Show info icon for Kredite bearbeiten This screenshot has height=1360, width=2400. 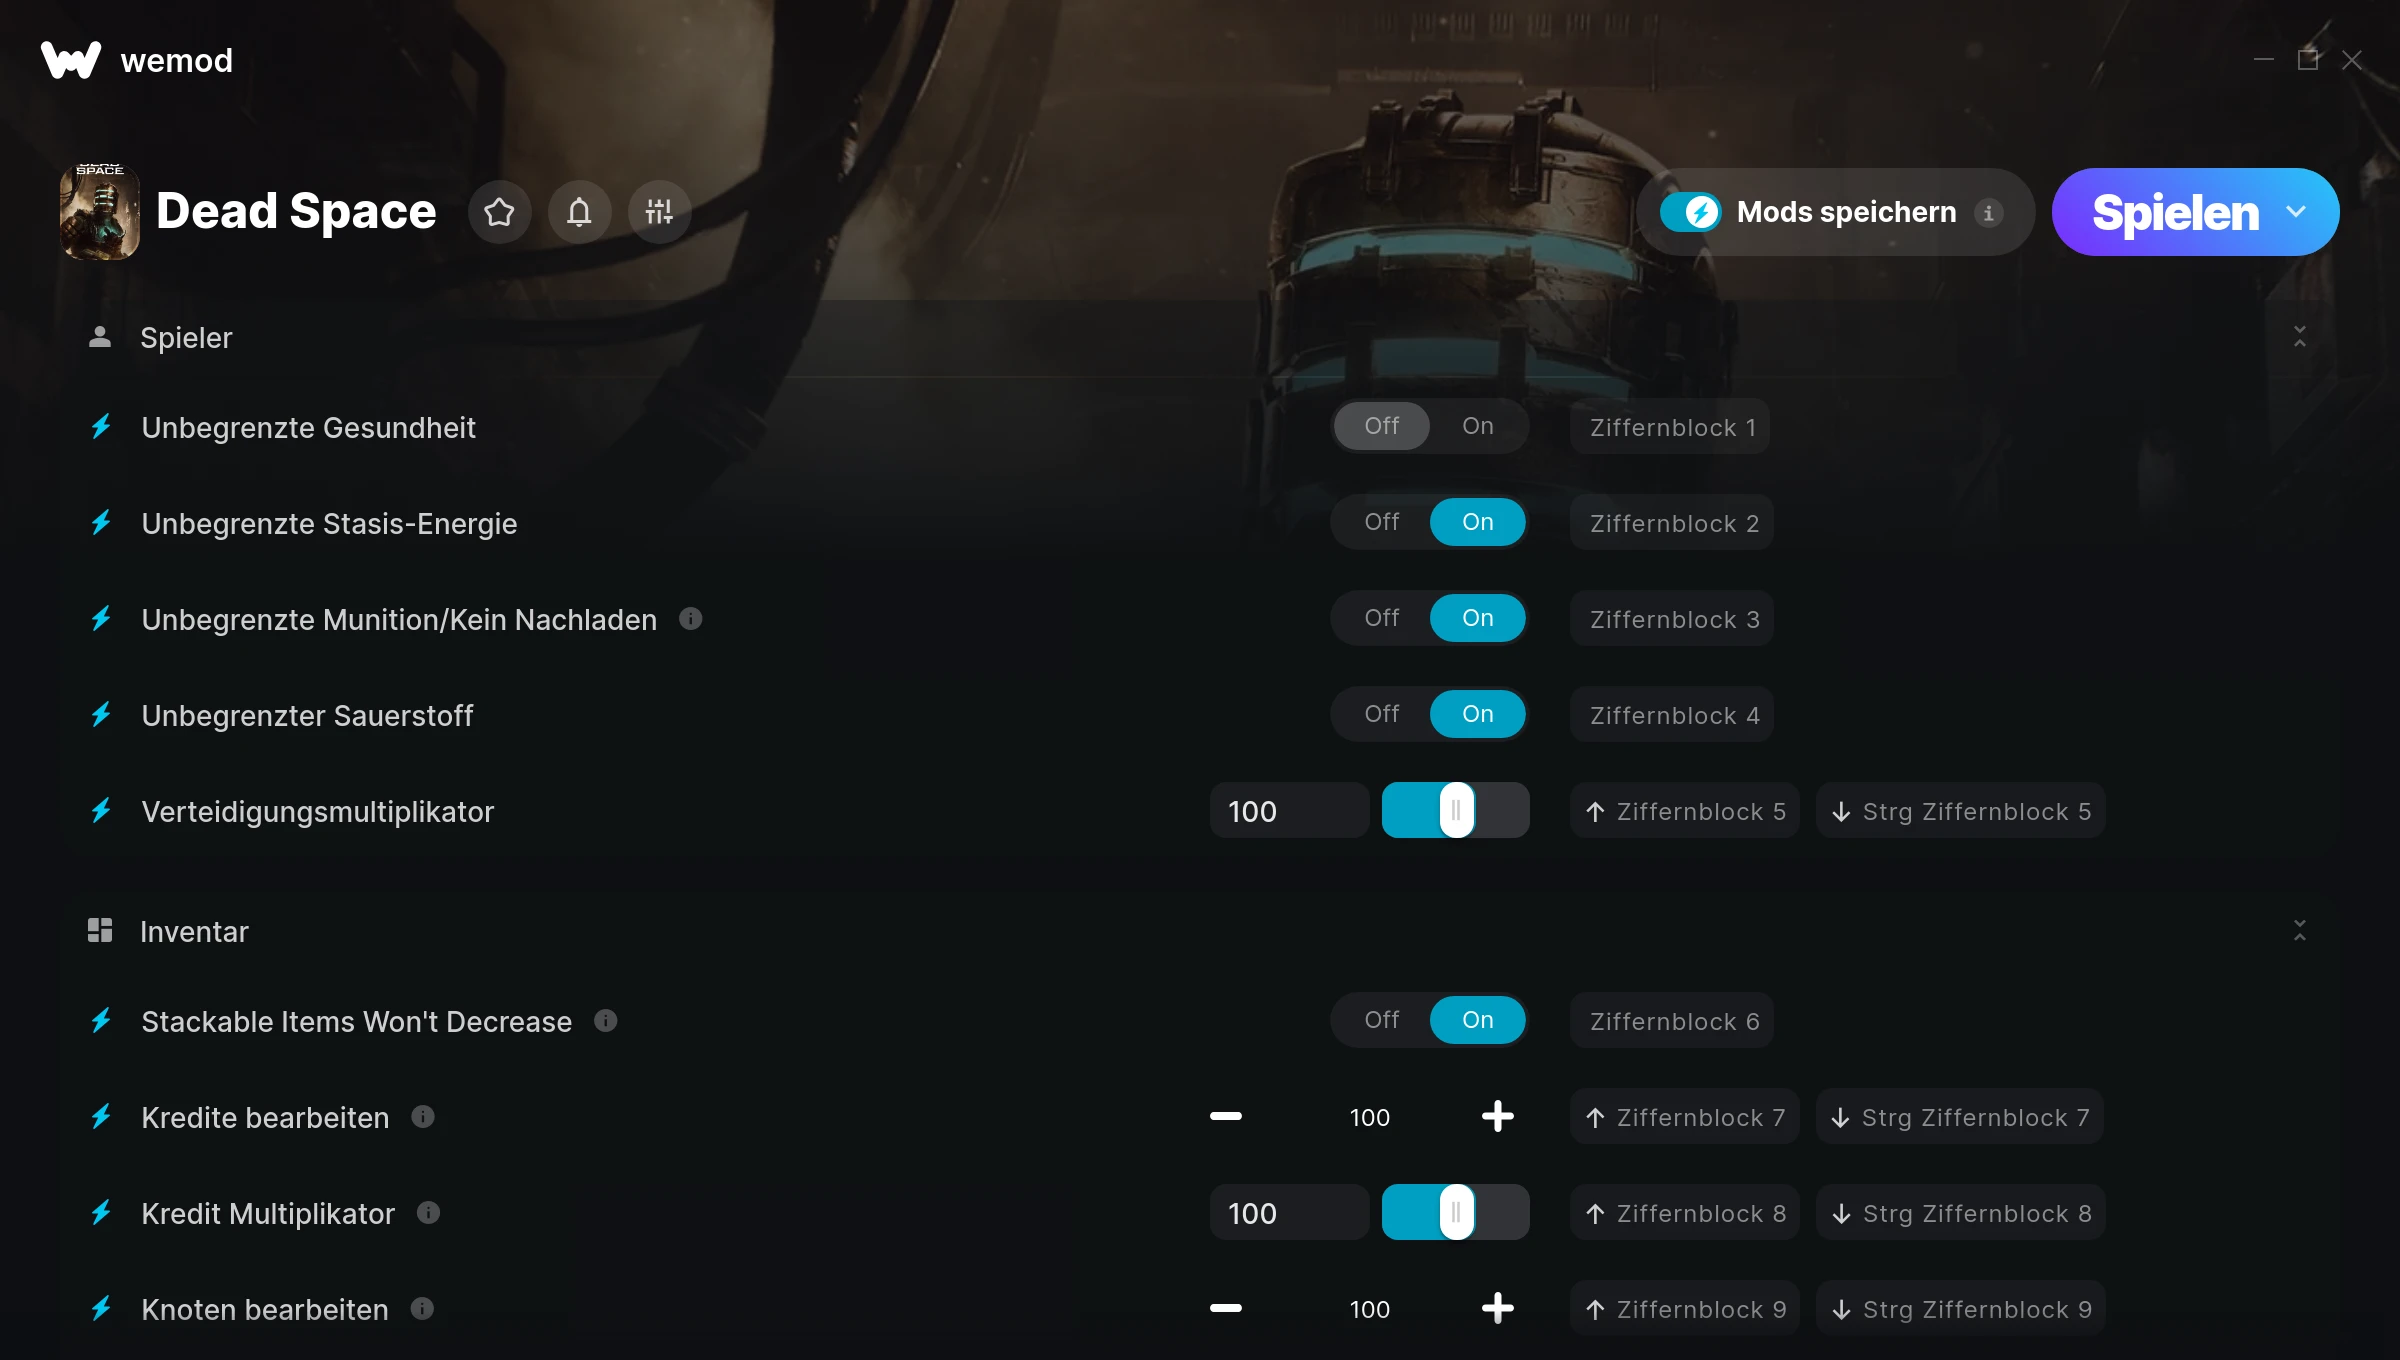coord(423,1117)
